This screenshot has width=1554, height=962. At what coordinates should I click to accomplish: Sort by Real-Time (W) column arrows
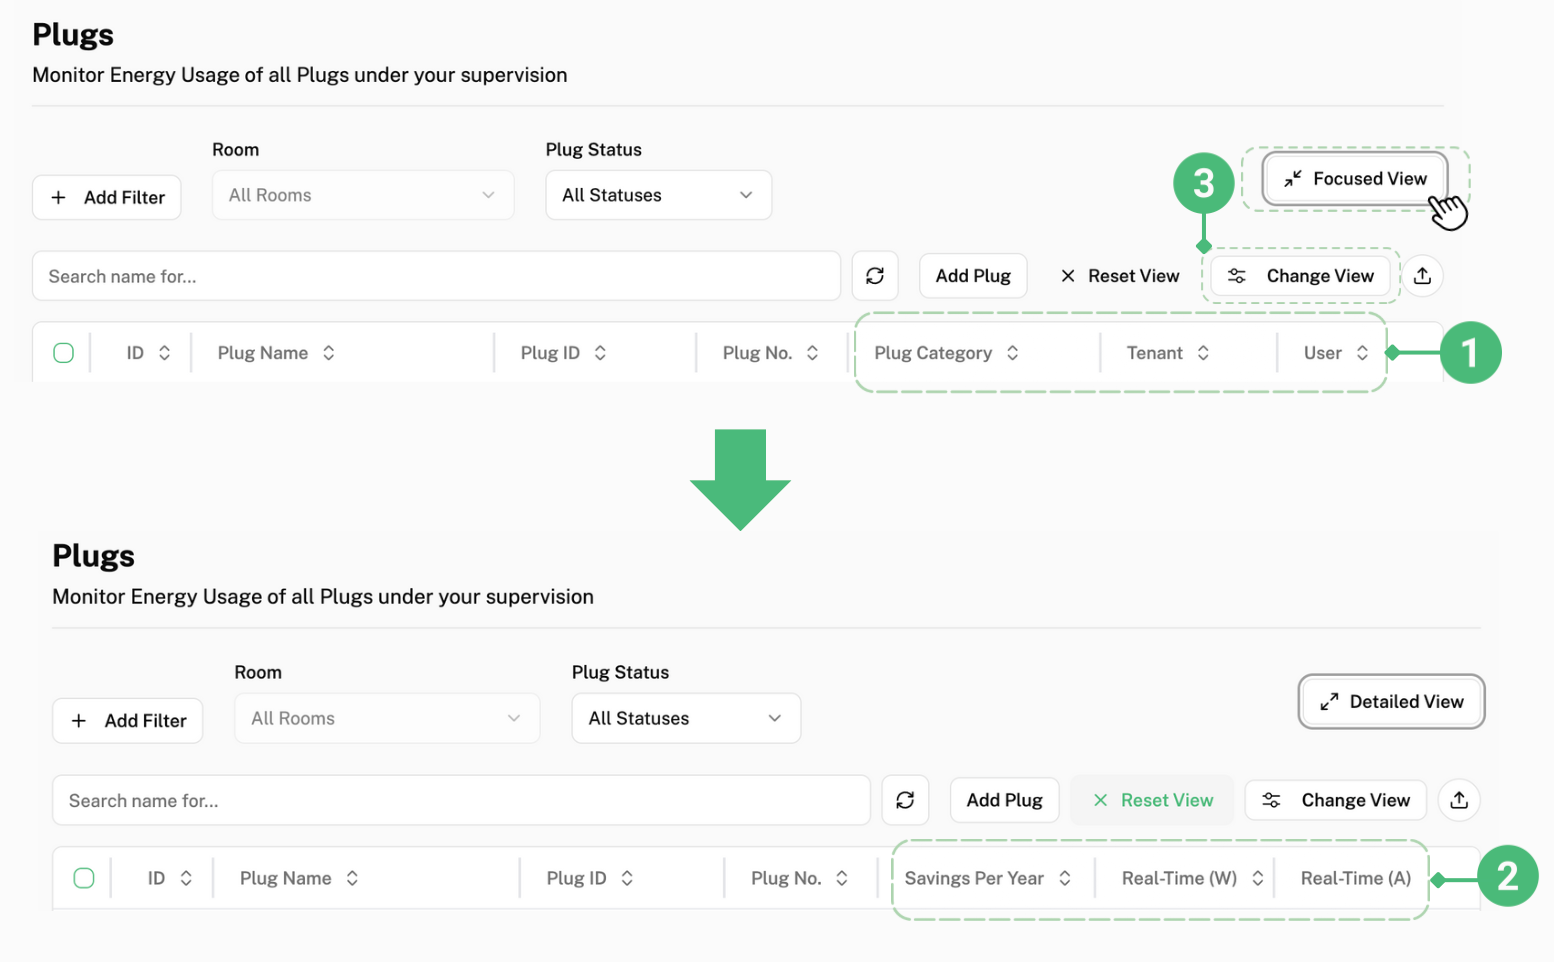pos(1257,878)
